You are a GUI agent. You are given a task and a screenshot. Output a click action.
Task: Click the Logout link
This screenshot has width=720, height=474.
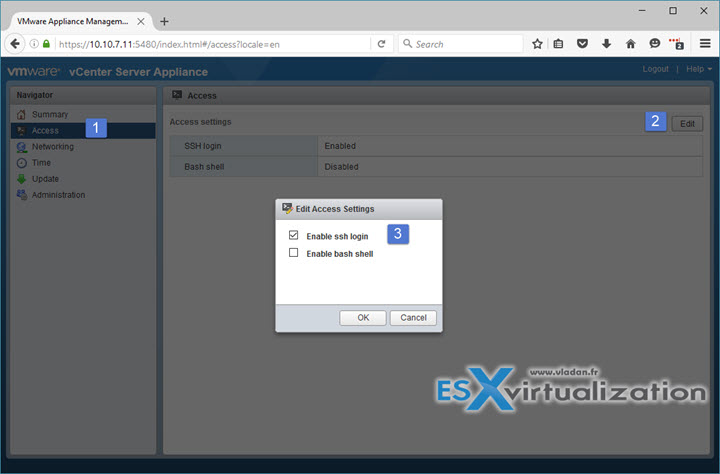point(655,69)
